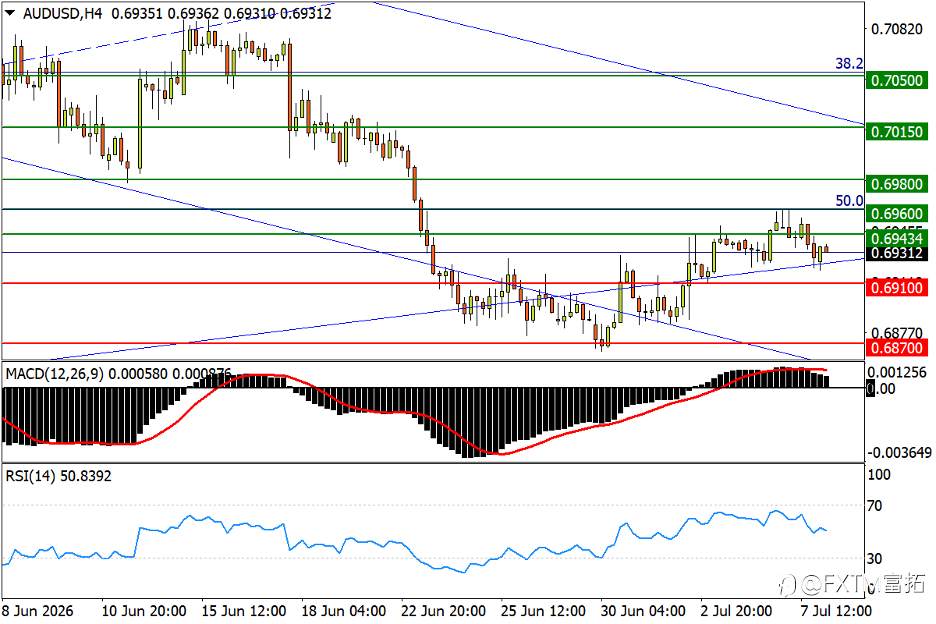The height and width of the screenshot is (624, 936).
Task: Click the 22 Jun 20:00 time label
Action: [x=443, y=611]
